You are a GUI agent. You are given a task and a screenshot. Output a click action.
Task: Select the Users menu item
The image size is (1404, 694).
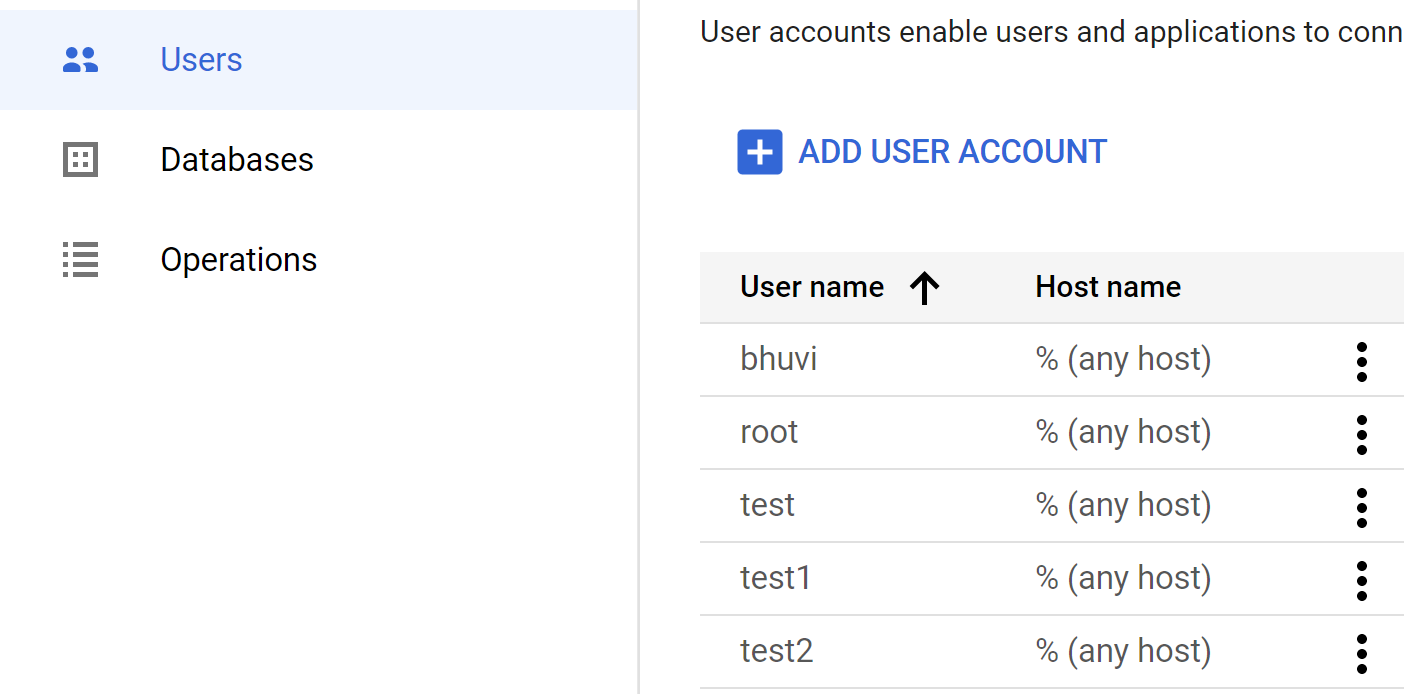coord(319,60)
